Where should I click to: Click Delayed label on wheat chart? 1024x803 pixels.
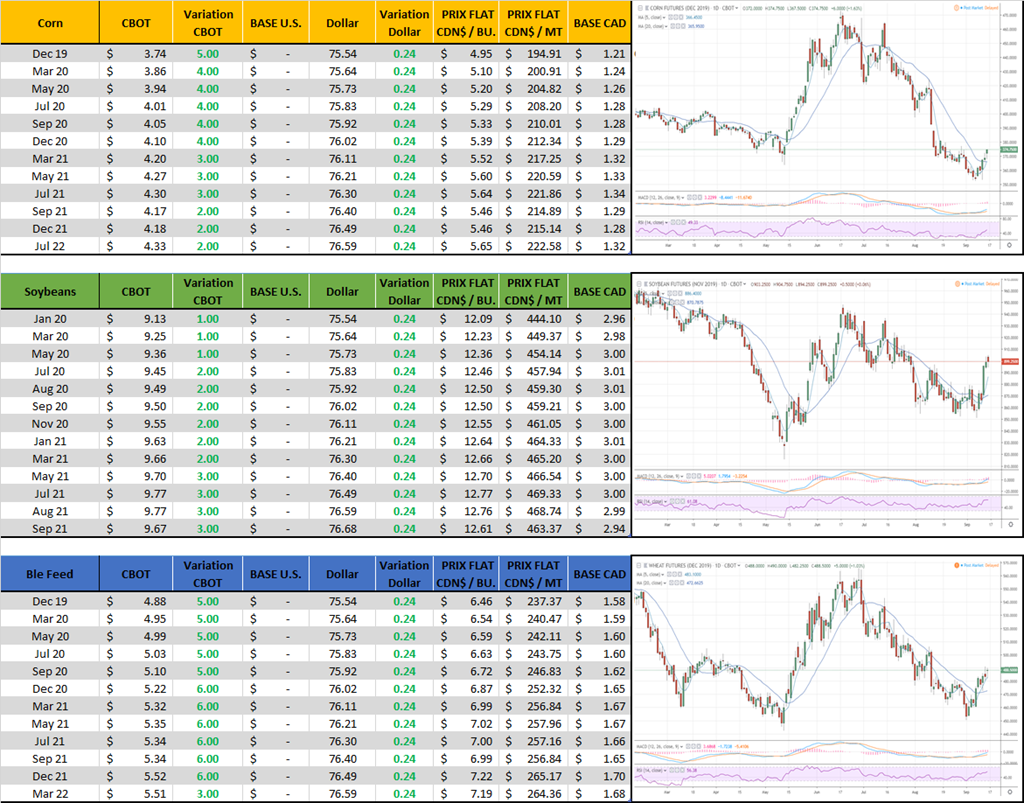coord(991,563)
